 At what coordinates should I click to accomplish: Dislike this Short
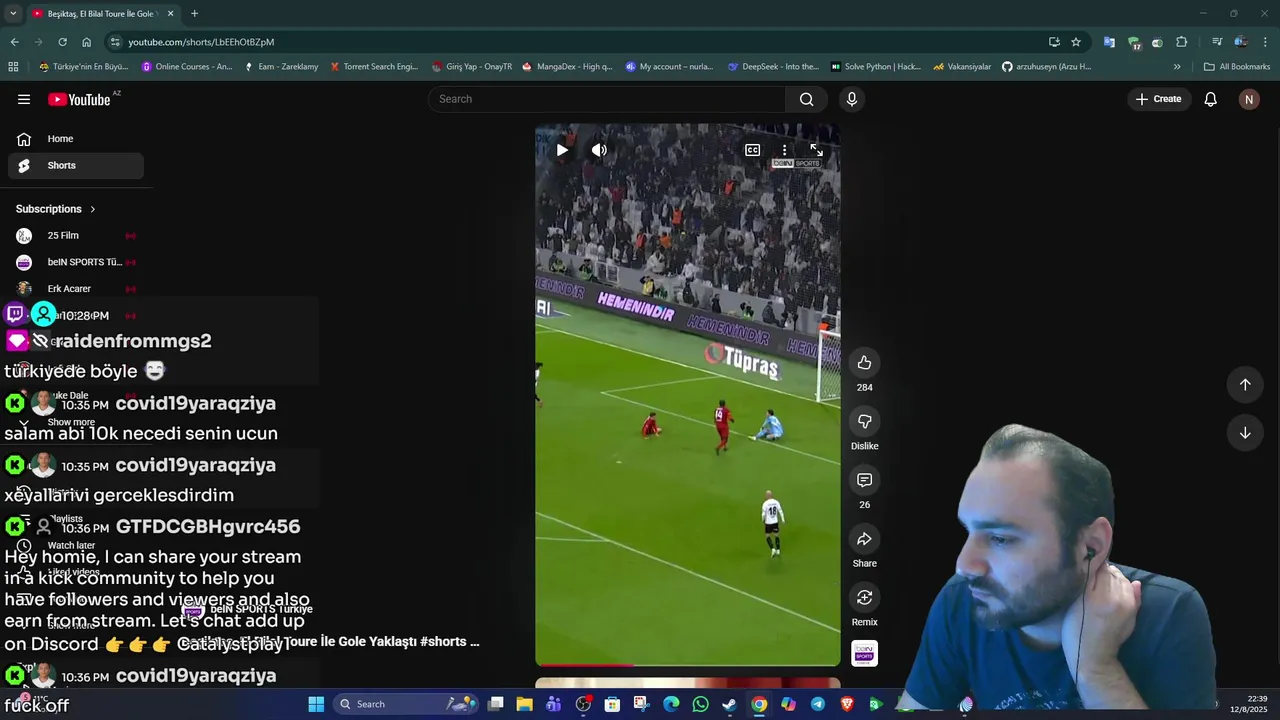pos(864,421)
